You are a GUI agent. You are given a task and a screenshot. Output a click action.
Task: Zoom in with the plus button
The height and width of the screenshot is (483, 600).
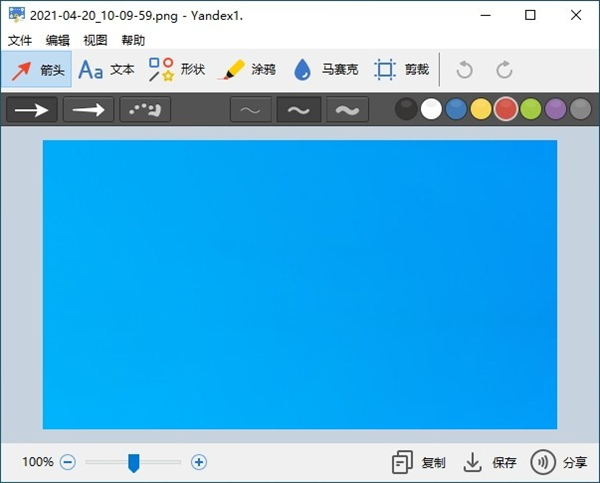[x=199, y=462]
